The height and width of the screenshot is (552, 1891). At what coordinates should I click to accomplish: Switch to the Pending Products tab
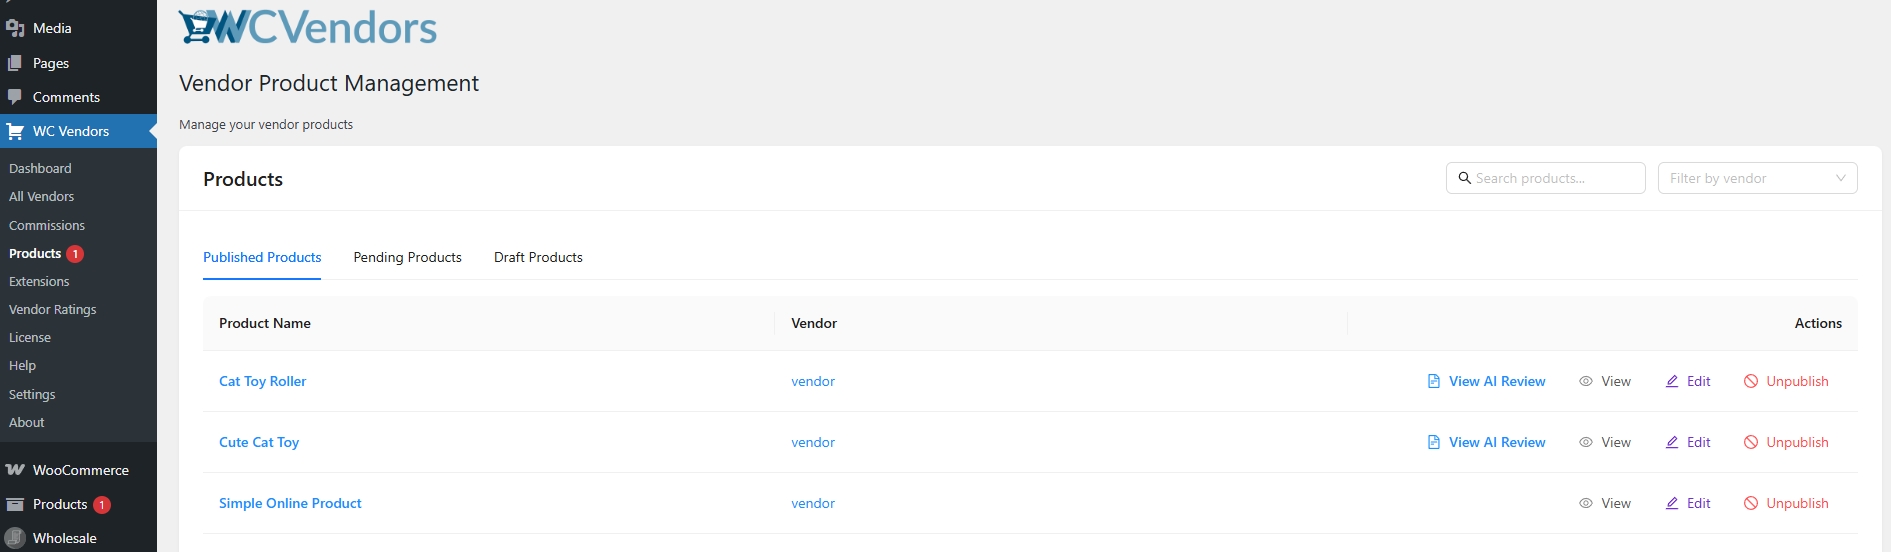(407, 257)
